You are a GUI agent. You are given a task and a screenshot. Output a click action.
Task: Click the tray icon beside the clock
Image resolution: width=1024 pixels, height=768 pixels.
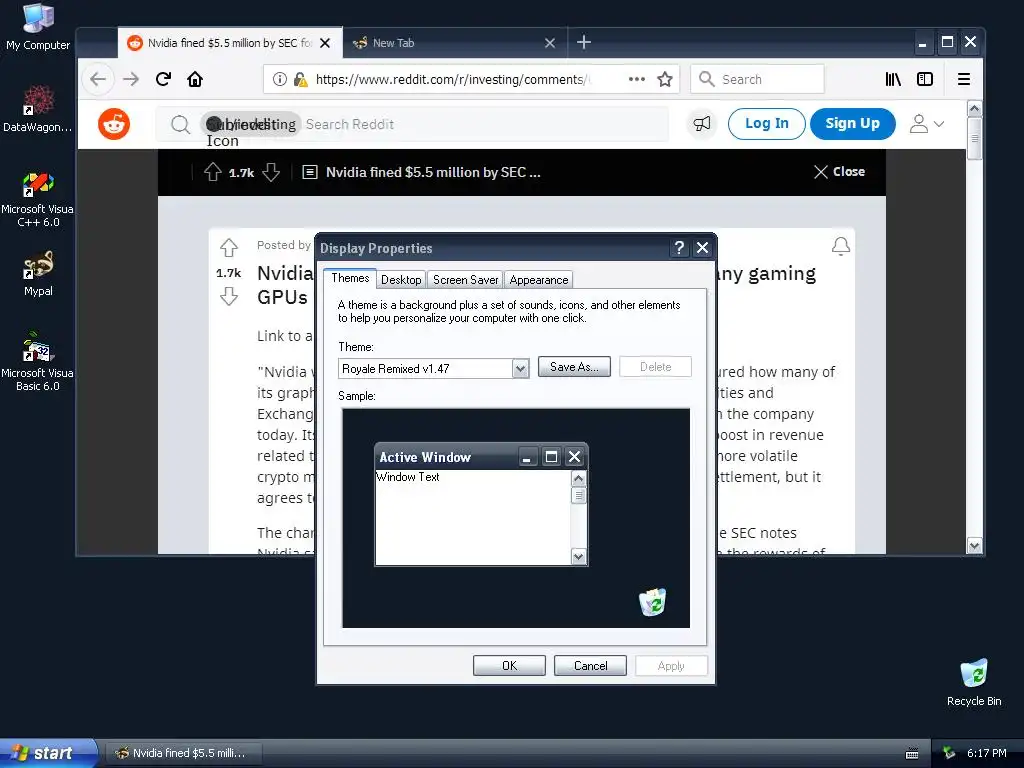point(950,753)
